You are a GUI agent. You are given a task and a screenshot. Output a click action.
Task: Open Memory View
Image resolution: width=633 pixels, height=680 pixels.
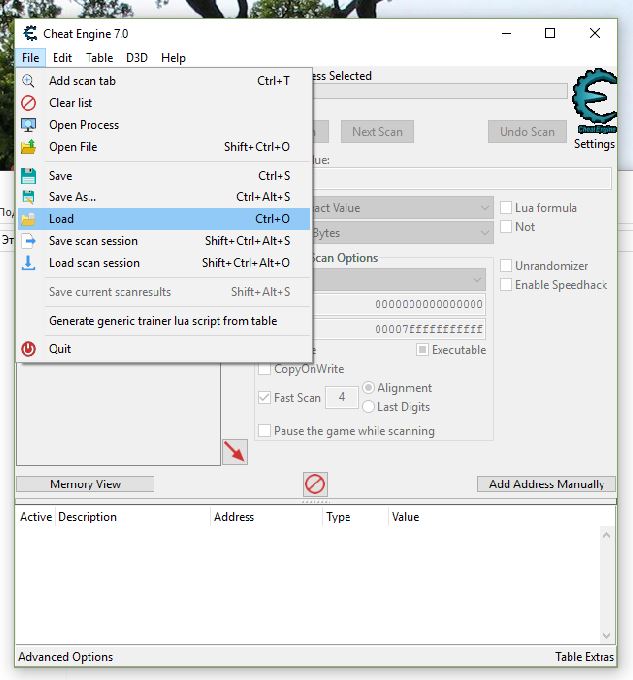point(85,484)
